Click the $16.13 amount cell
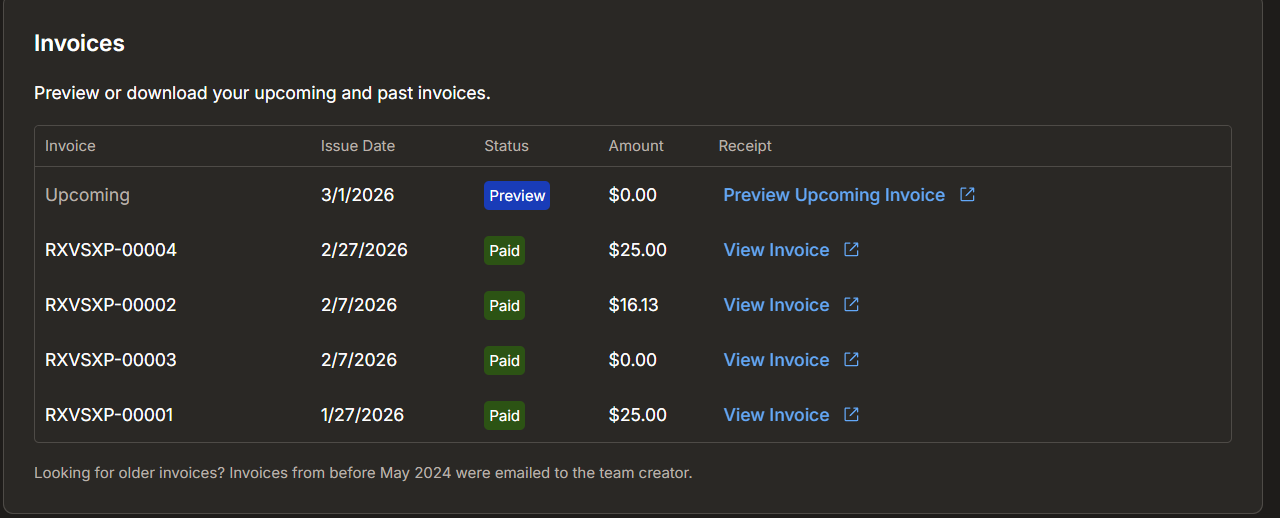 (633, 305)
